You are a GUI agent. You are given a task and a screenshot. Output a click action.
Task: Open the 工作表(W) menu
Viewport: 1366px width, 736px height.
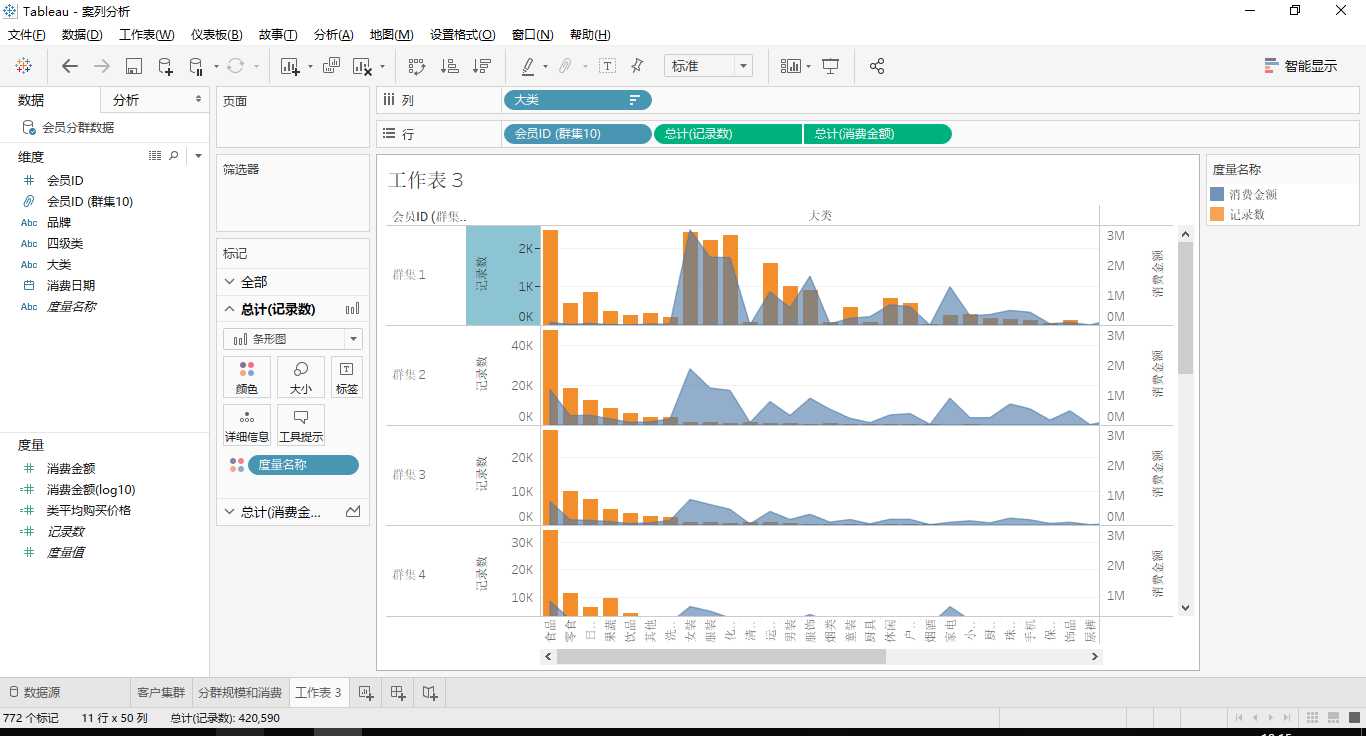(x=146, y=35)
